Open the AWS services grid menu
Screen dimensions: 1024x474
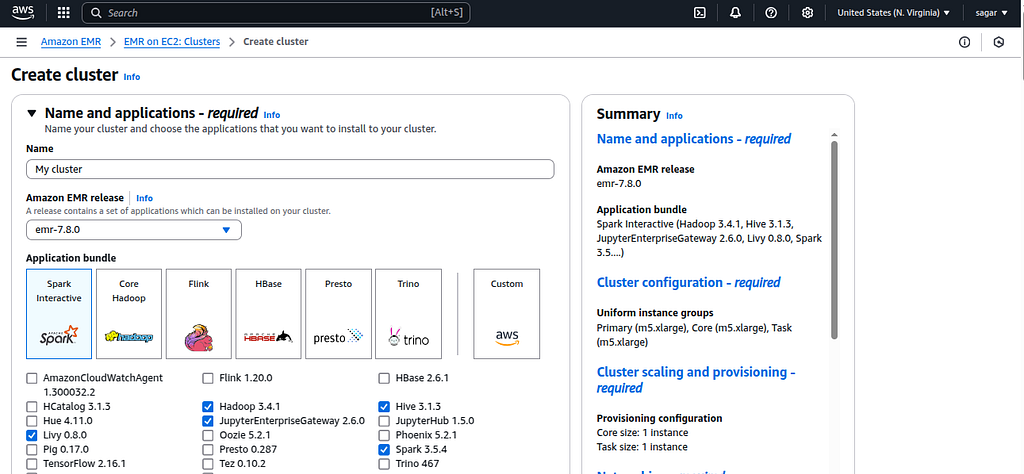63,12
